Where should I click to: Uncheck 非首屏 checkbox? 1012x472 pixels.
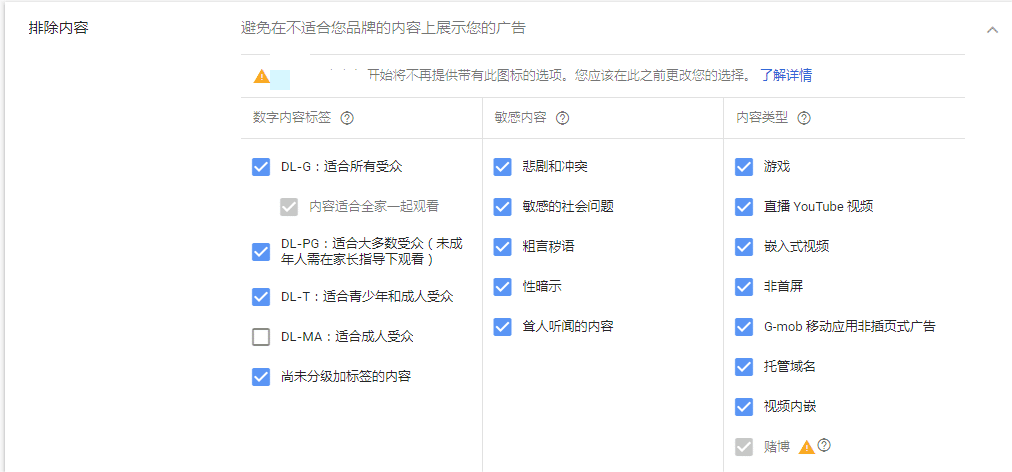(x=744, y=287)
